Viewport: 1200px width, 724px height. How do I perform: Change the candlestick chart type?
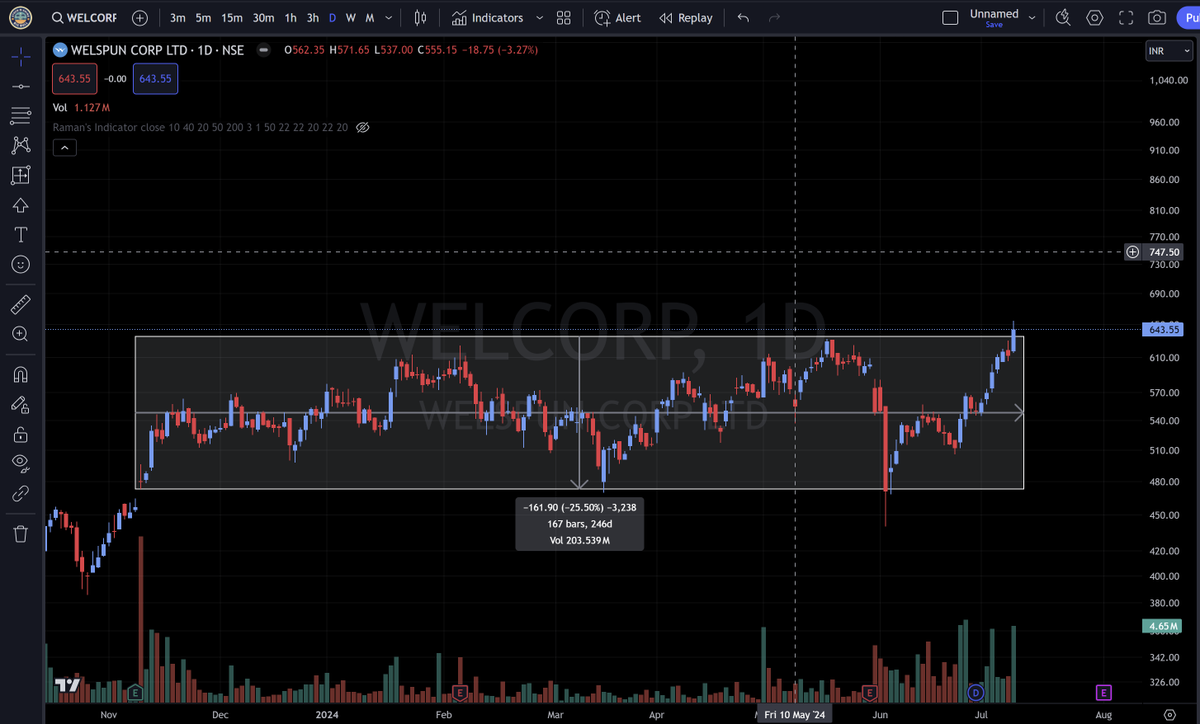tap(421, 18)
